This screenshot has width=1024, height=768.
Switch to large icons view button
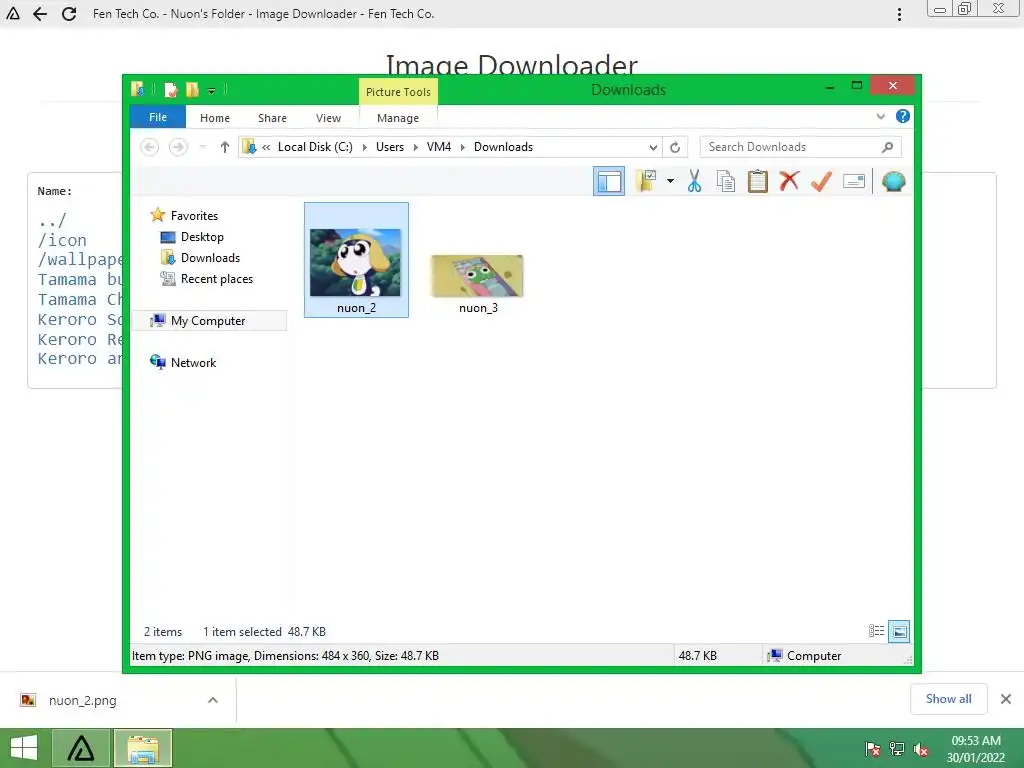click(x=899, y=631)
